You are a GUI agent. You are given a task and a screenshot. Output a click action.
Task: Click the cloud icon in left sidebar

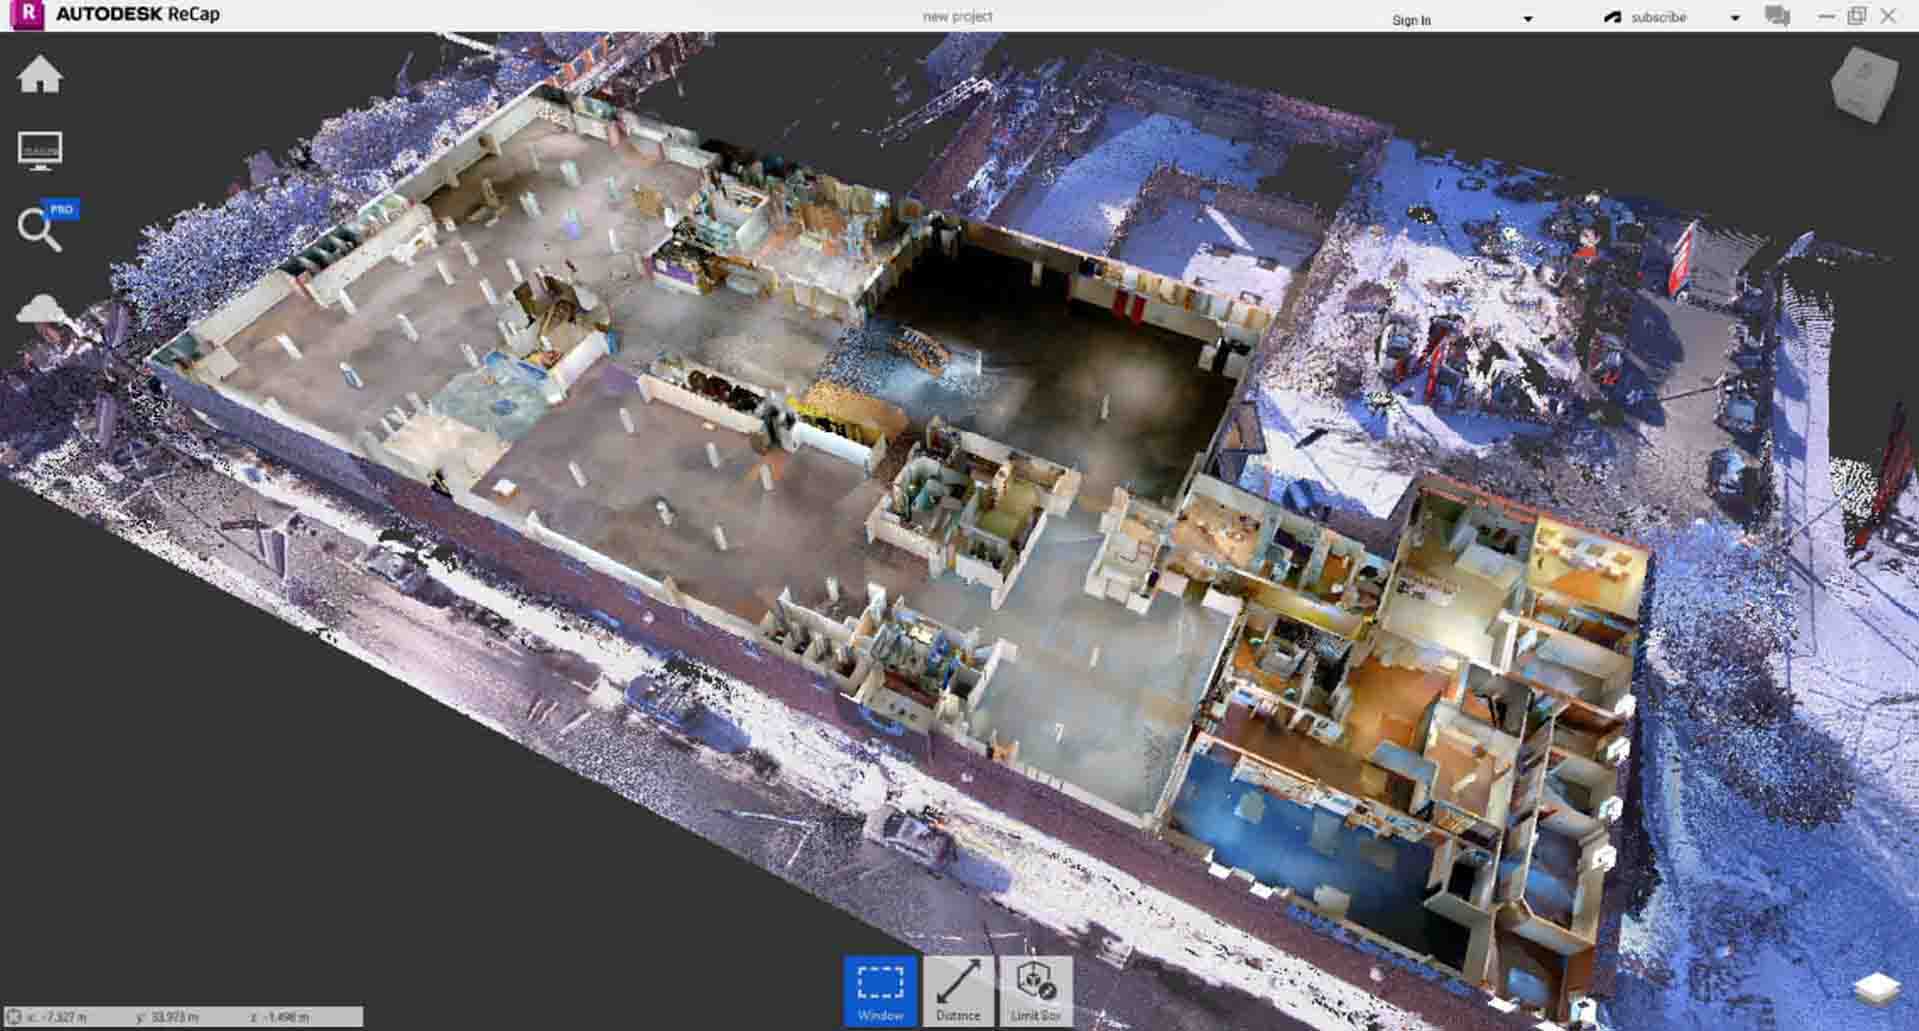(x=40, y=309)
